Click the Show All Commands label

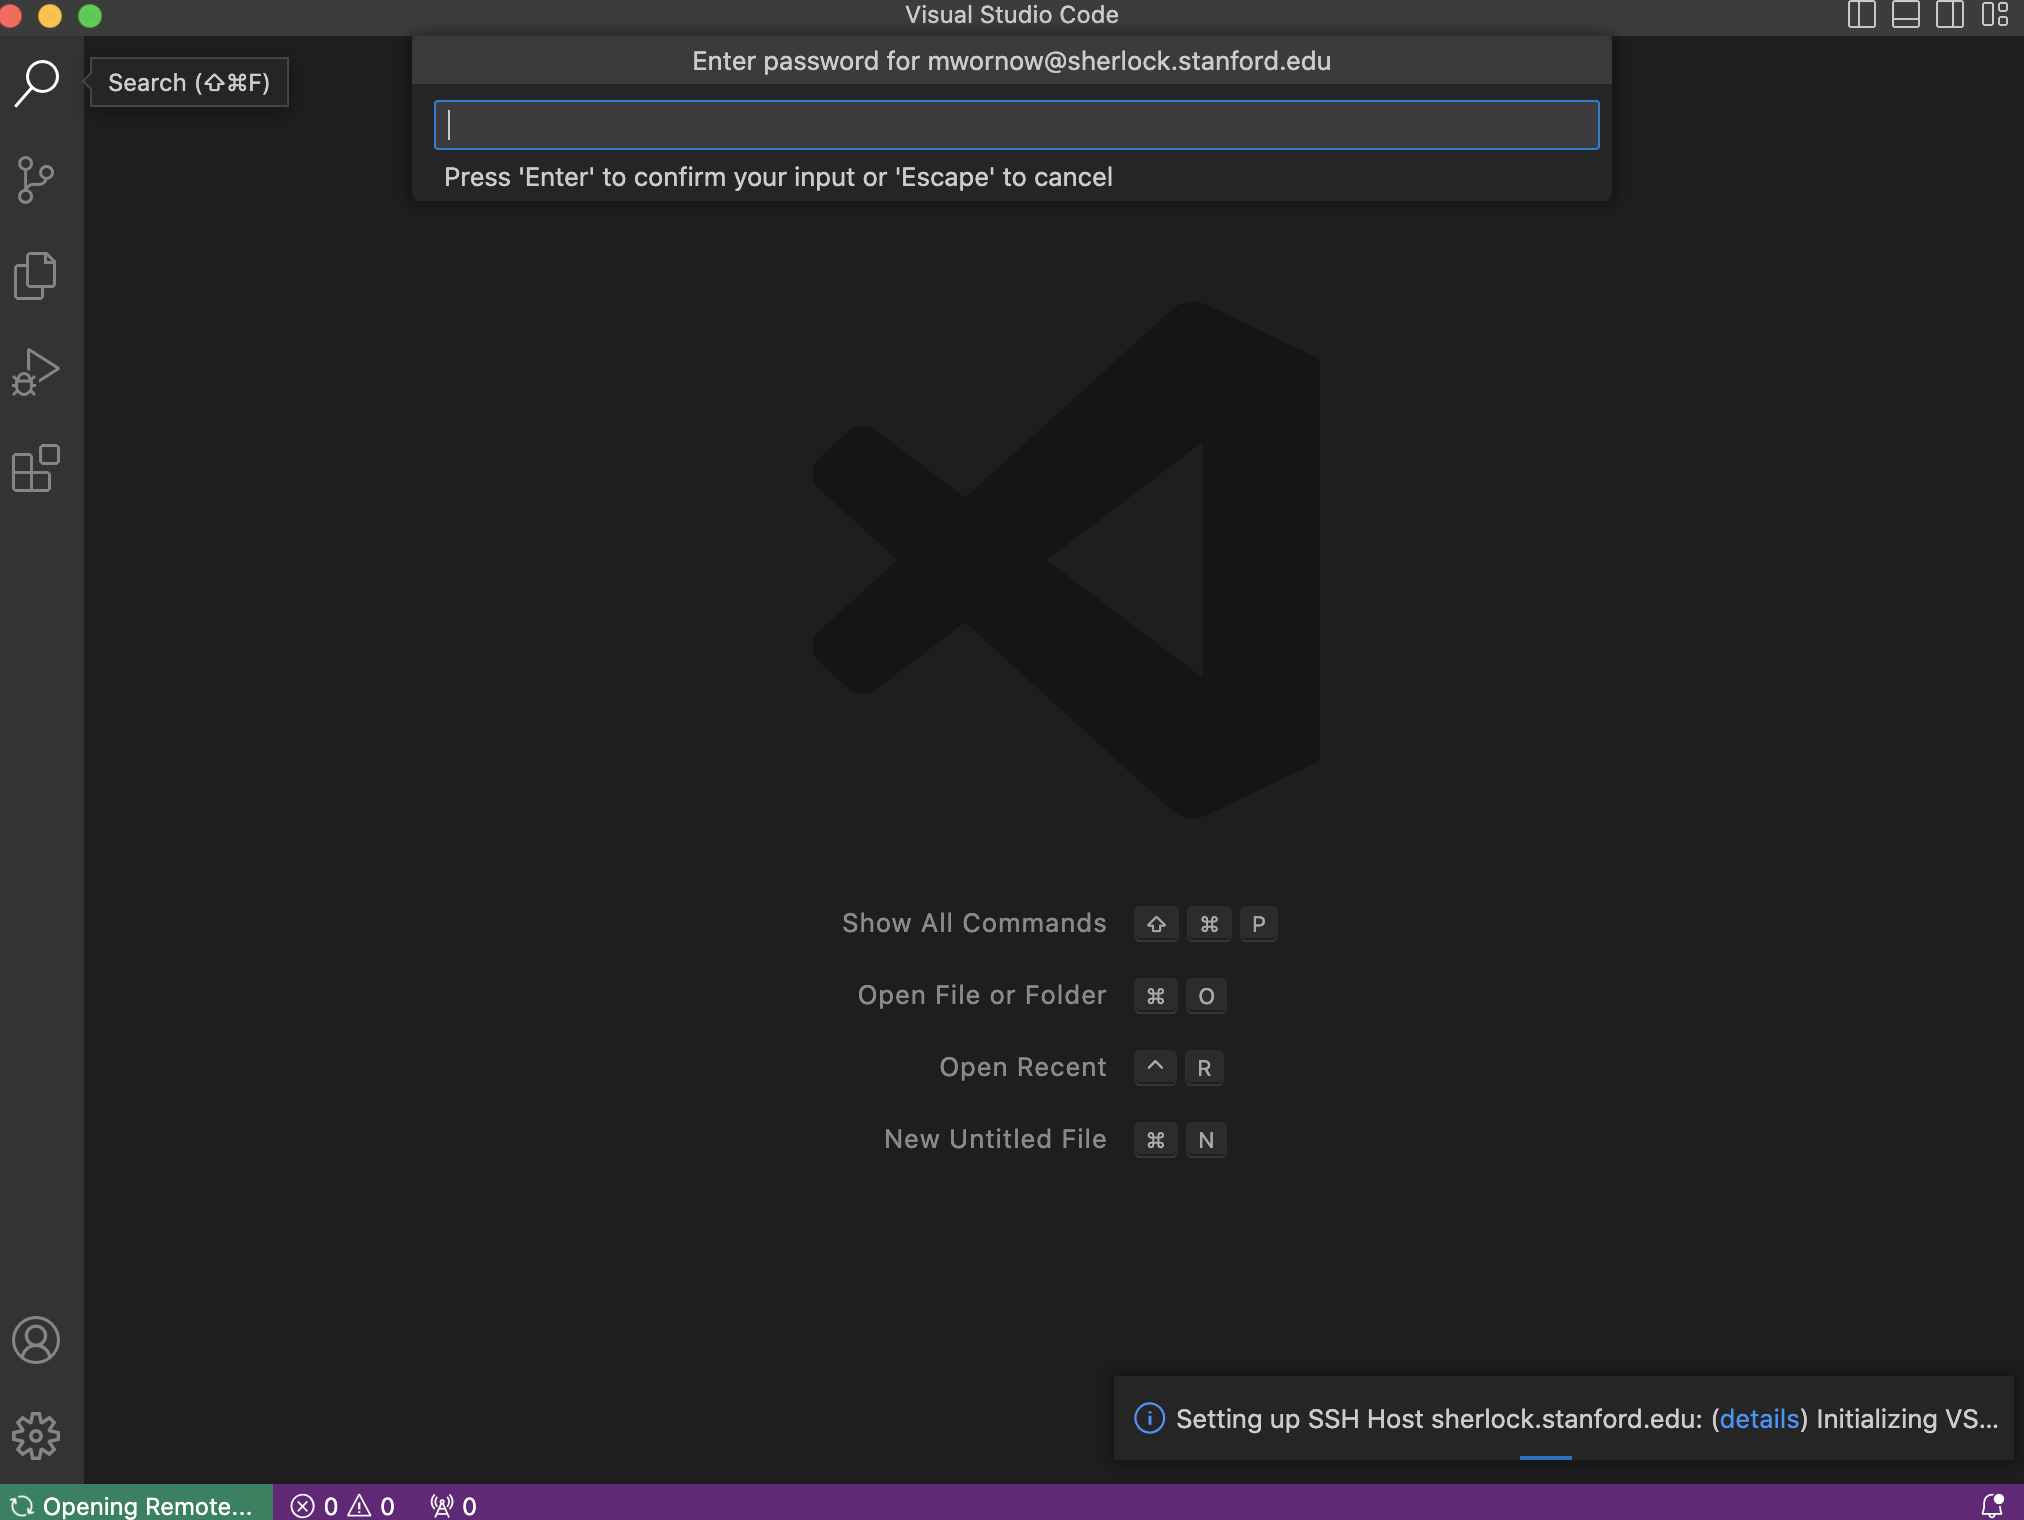point(974,923)
